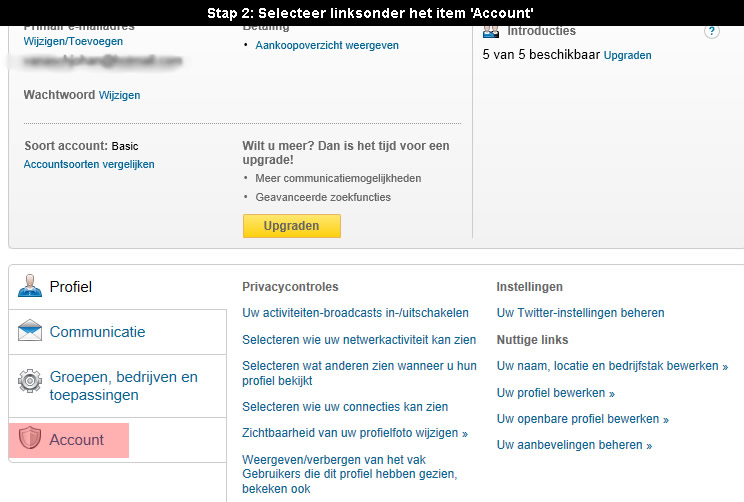The width and height of the screenshot is (744, 502).
Task: Select the Account tab label
Action: (76, 440)
